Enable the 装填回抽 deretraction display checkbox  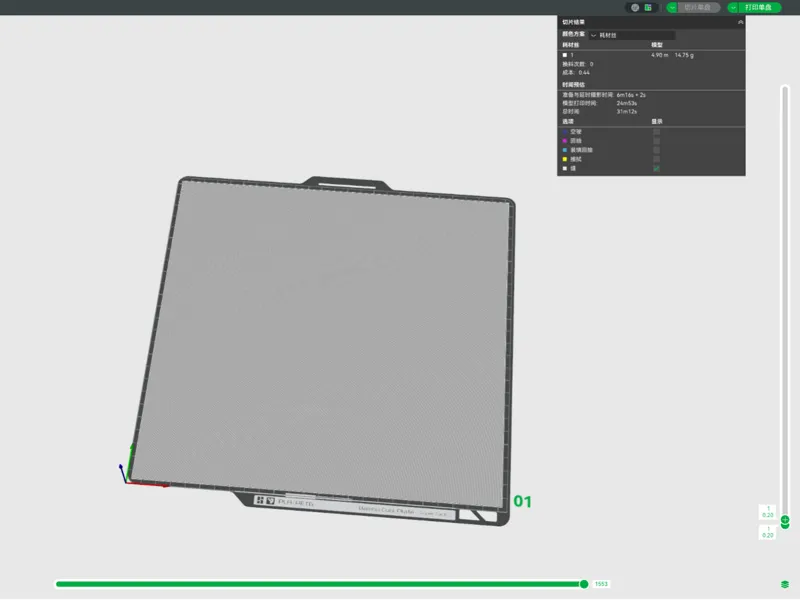tap(657, 150)
